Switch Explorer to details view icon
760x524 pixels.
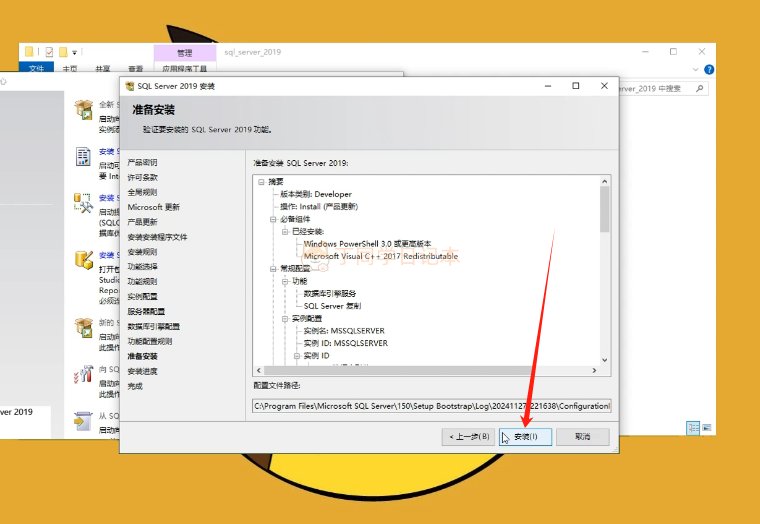693,428
